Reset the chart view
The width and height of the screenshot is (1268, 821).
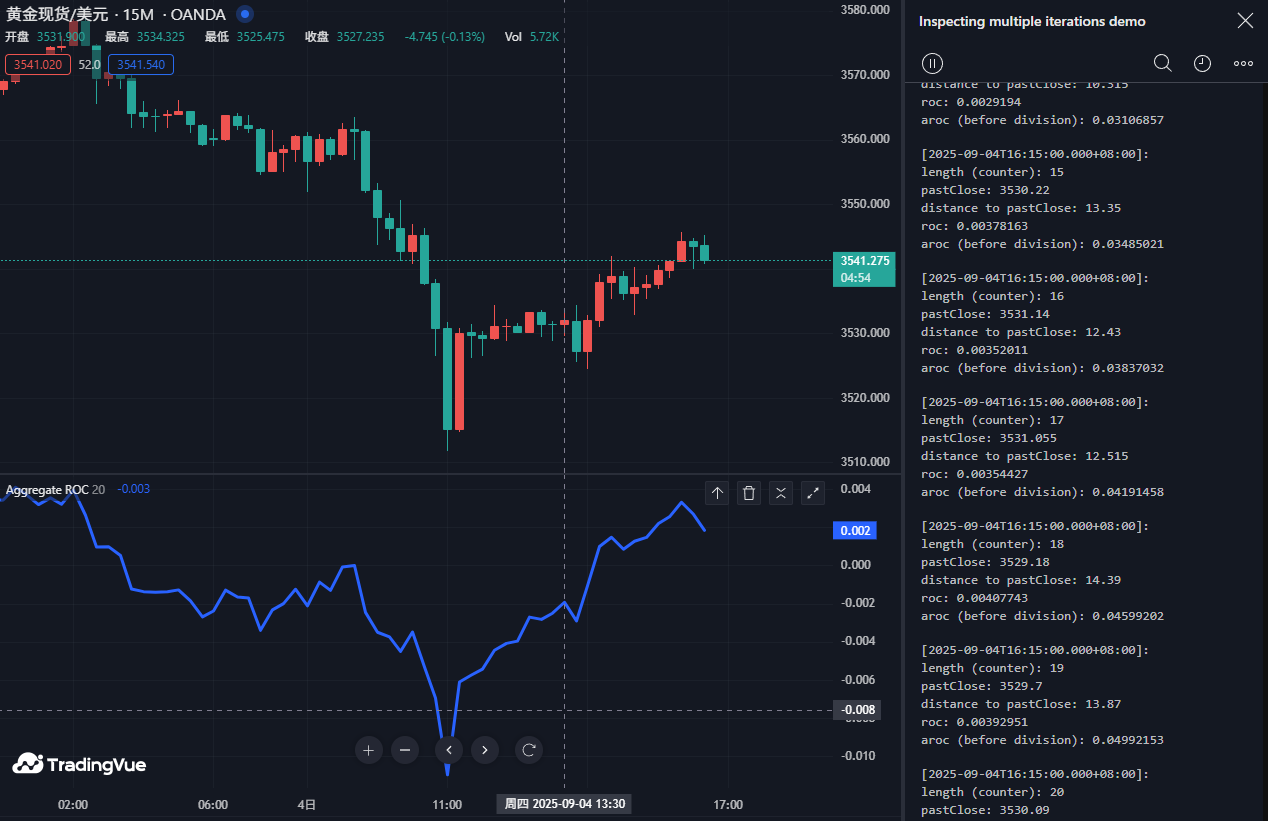(529, 749)
